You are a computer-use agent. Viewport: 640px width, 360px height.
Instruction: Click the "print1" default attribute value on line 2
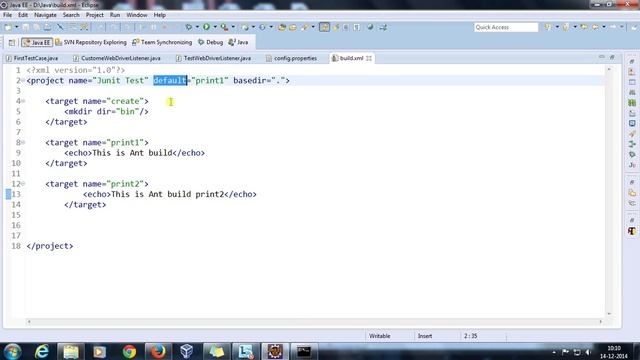coord(210,80)
